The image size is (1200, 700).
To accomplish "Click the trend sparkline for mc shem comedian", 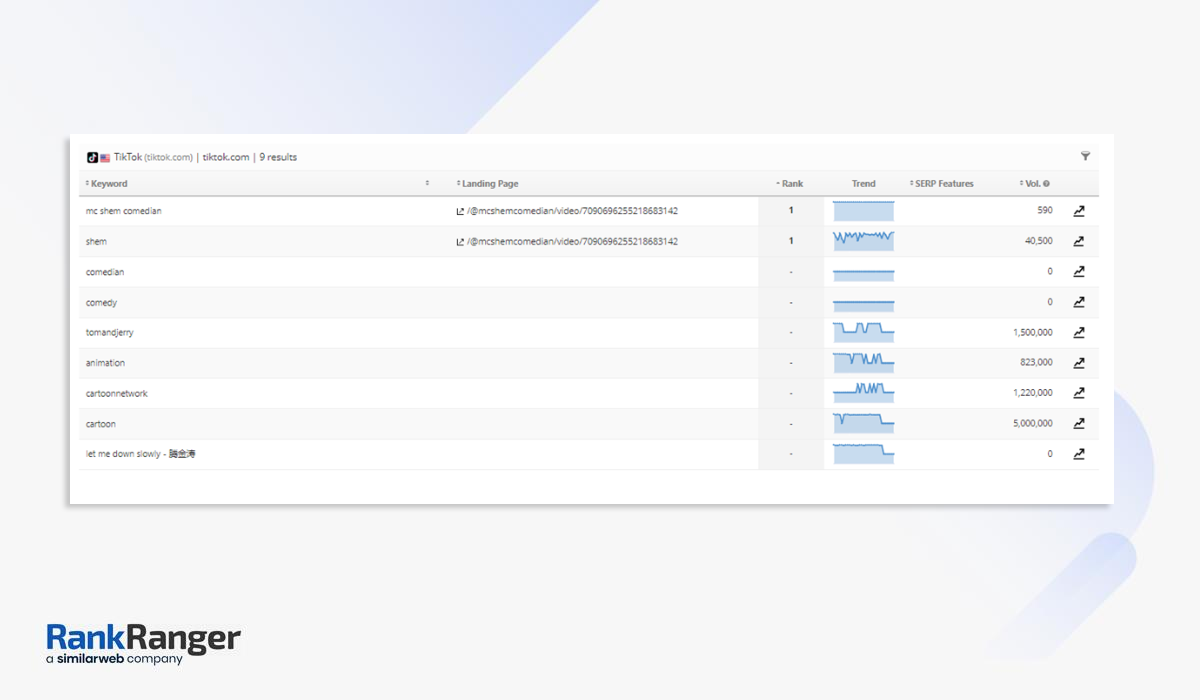I will tap(864, 211).
